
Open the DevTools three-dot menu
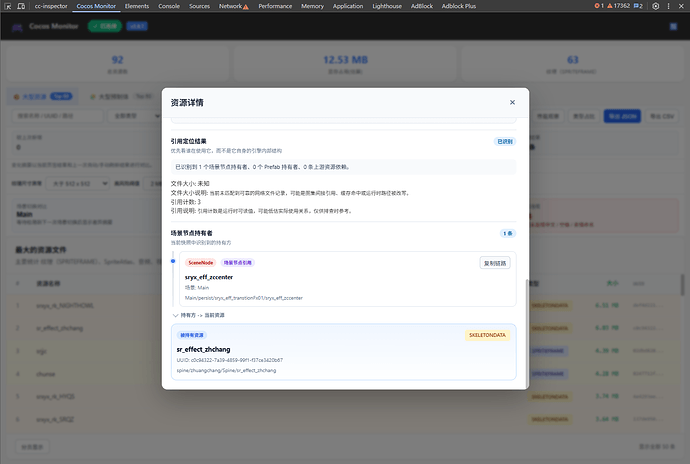tap(668, 6)
